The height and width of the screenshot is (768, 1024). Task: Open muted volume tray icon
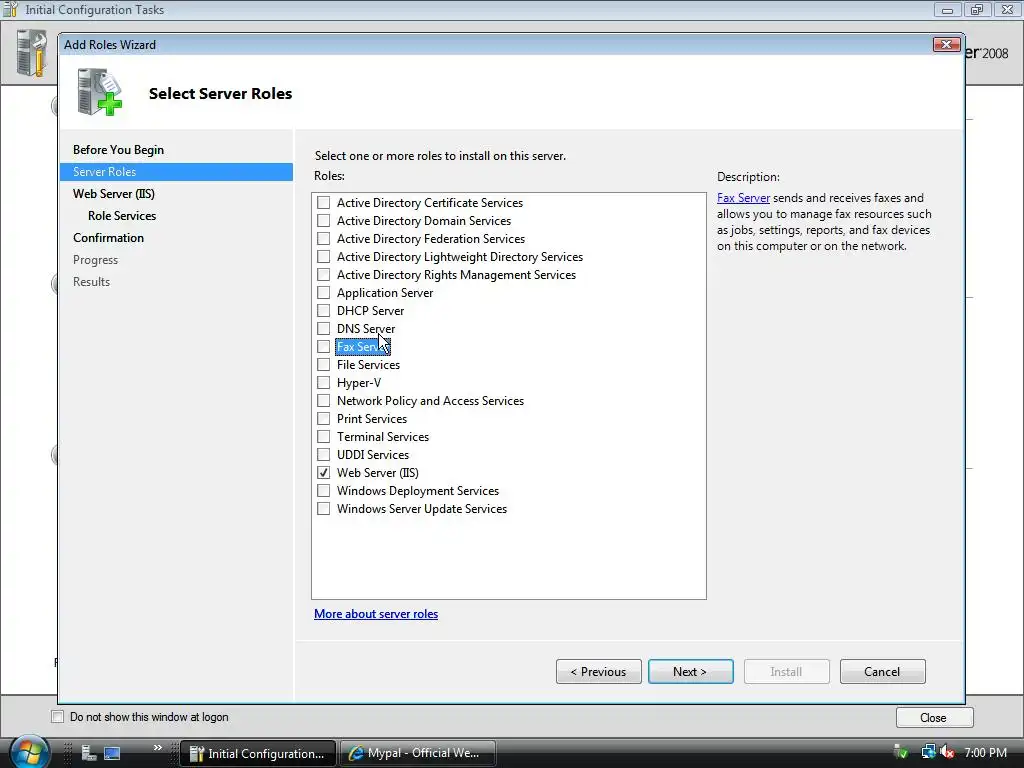[947, 752]
